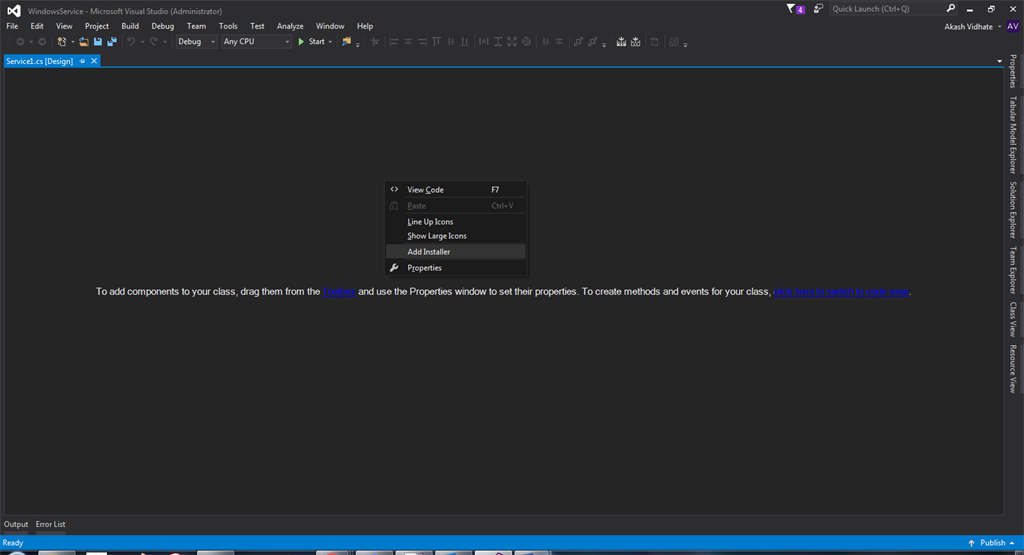Click the Navigate Backward toolbar arrow
The height and width of the screenshot is (555, 1024).
(20, 42)
